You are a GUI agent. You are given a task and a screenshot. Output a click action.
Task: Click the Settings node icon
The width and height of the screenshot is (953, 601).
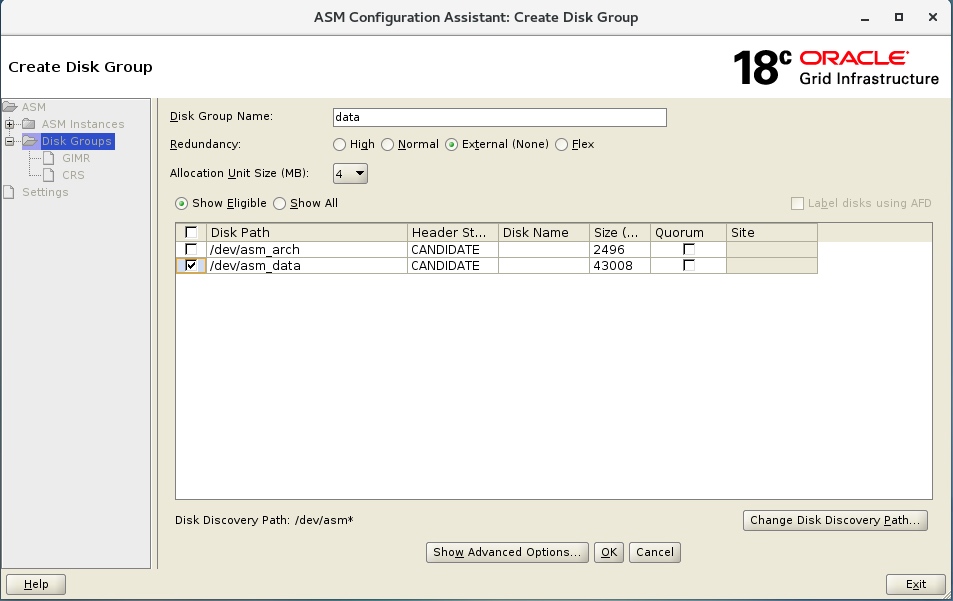click(10, 190)
